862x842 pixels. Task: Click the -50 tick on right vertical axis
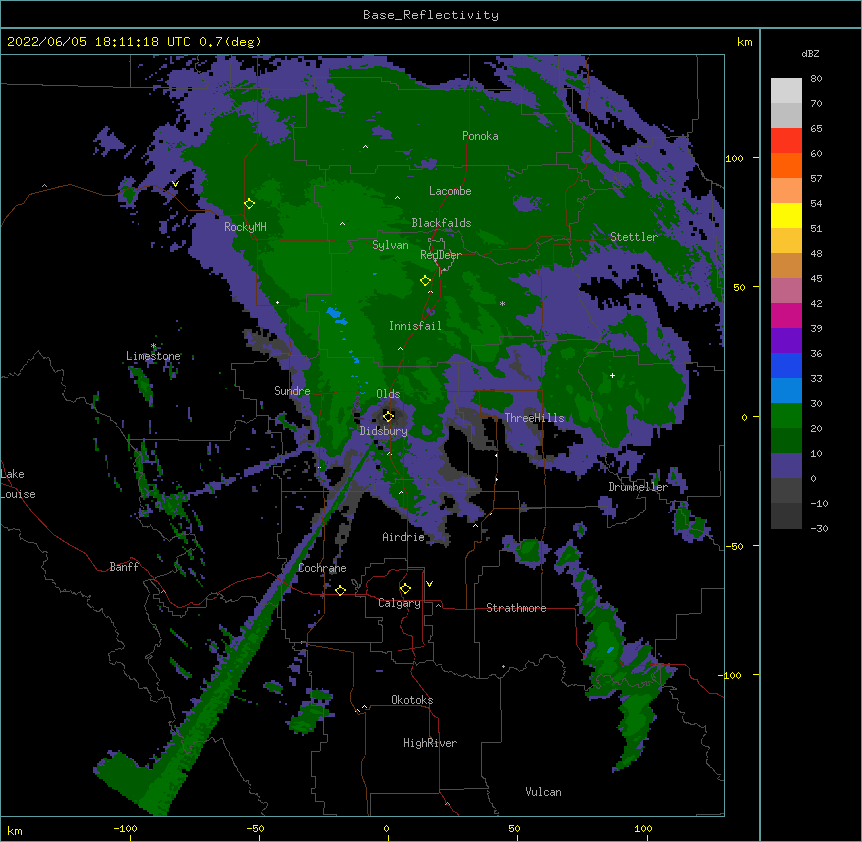point(736,546)
